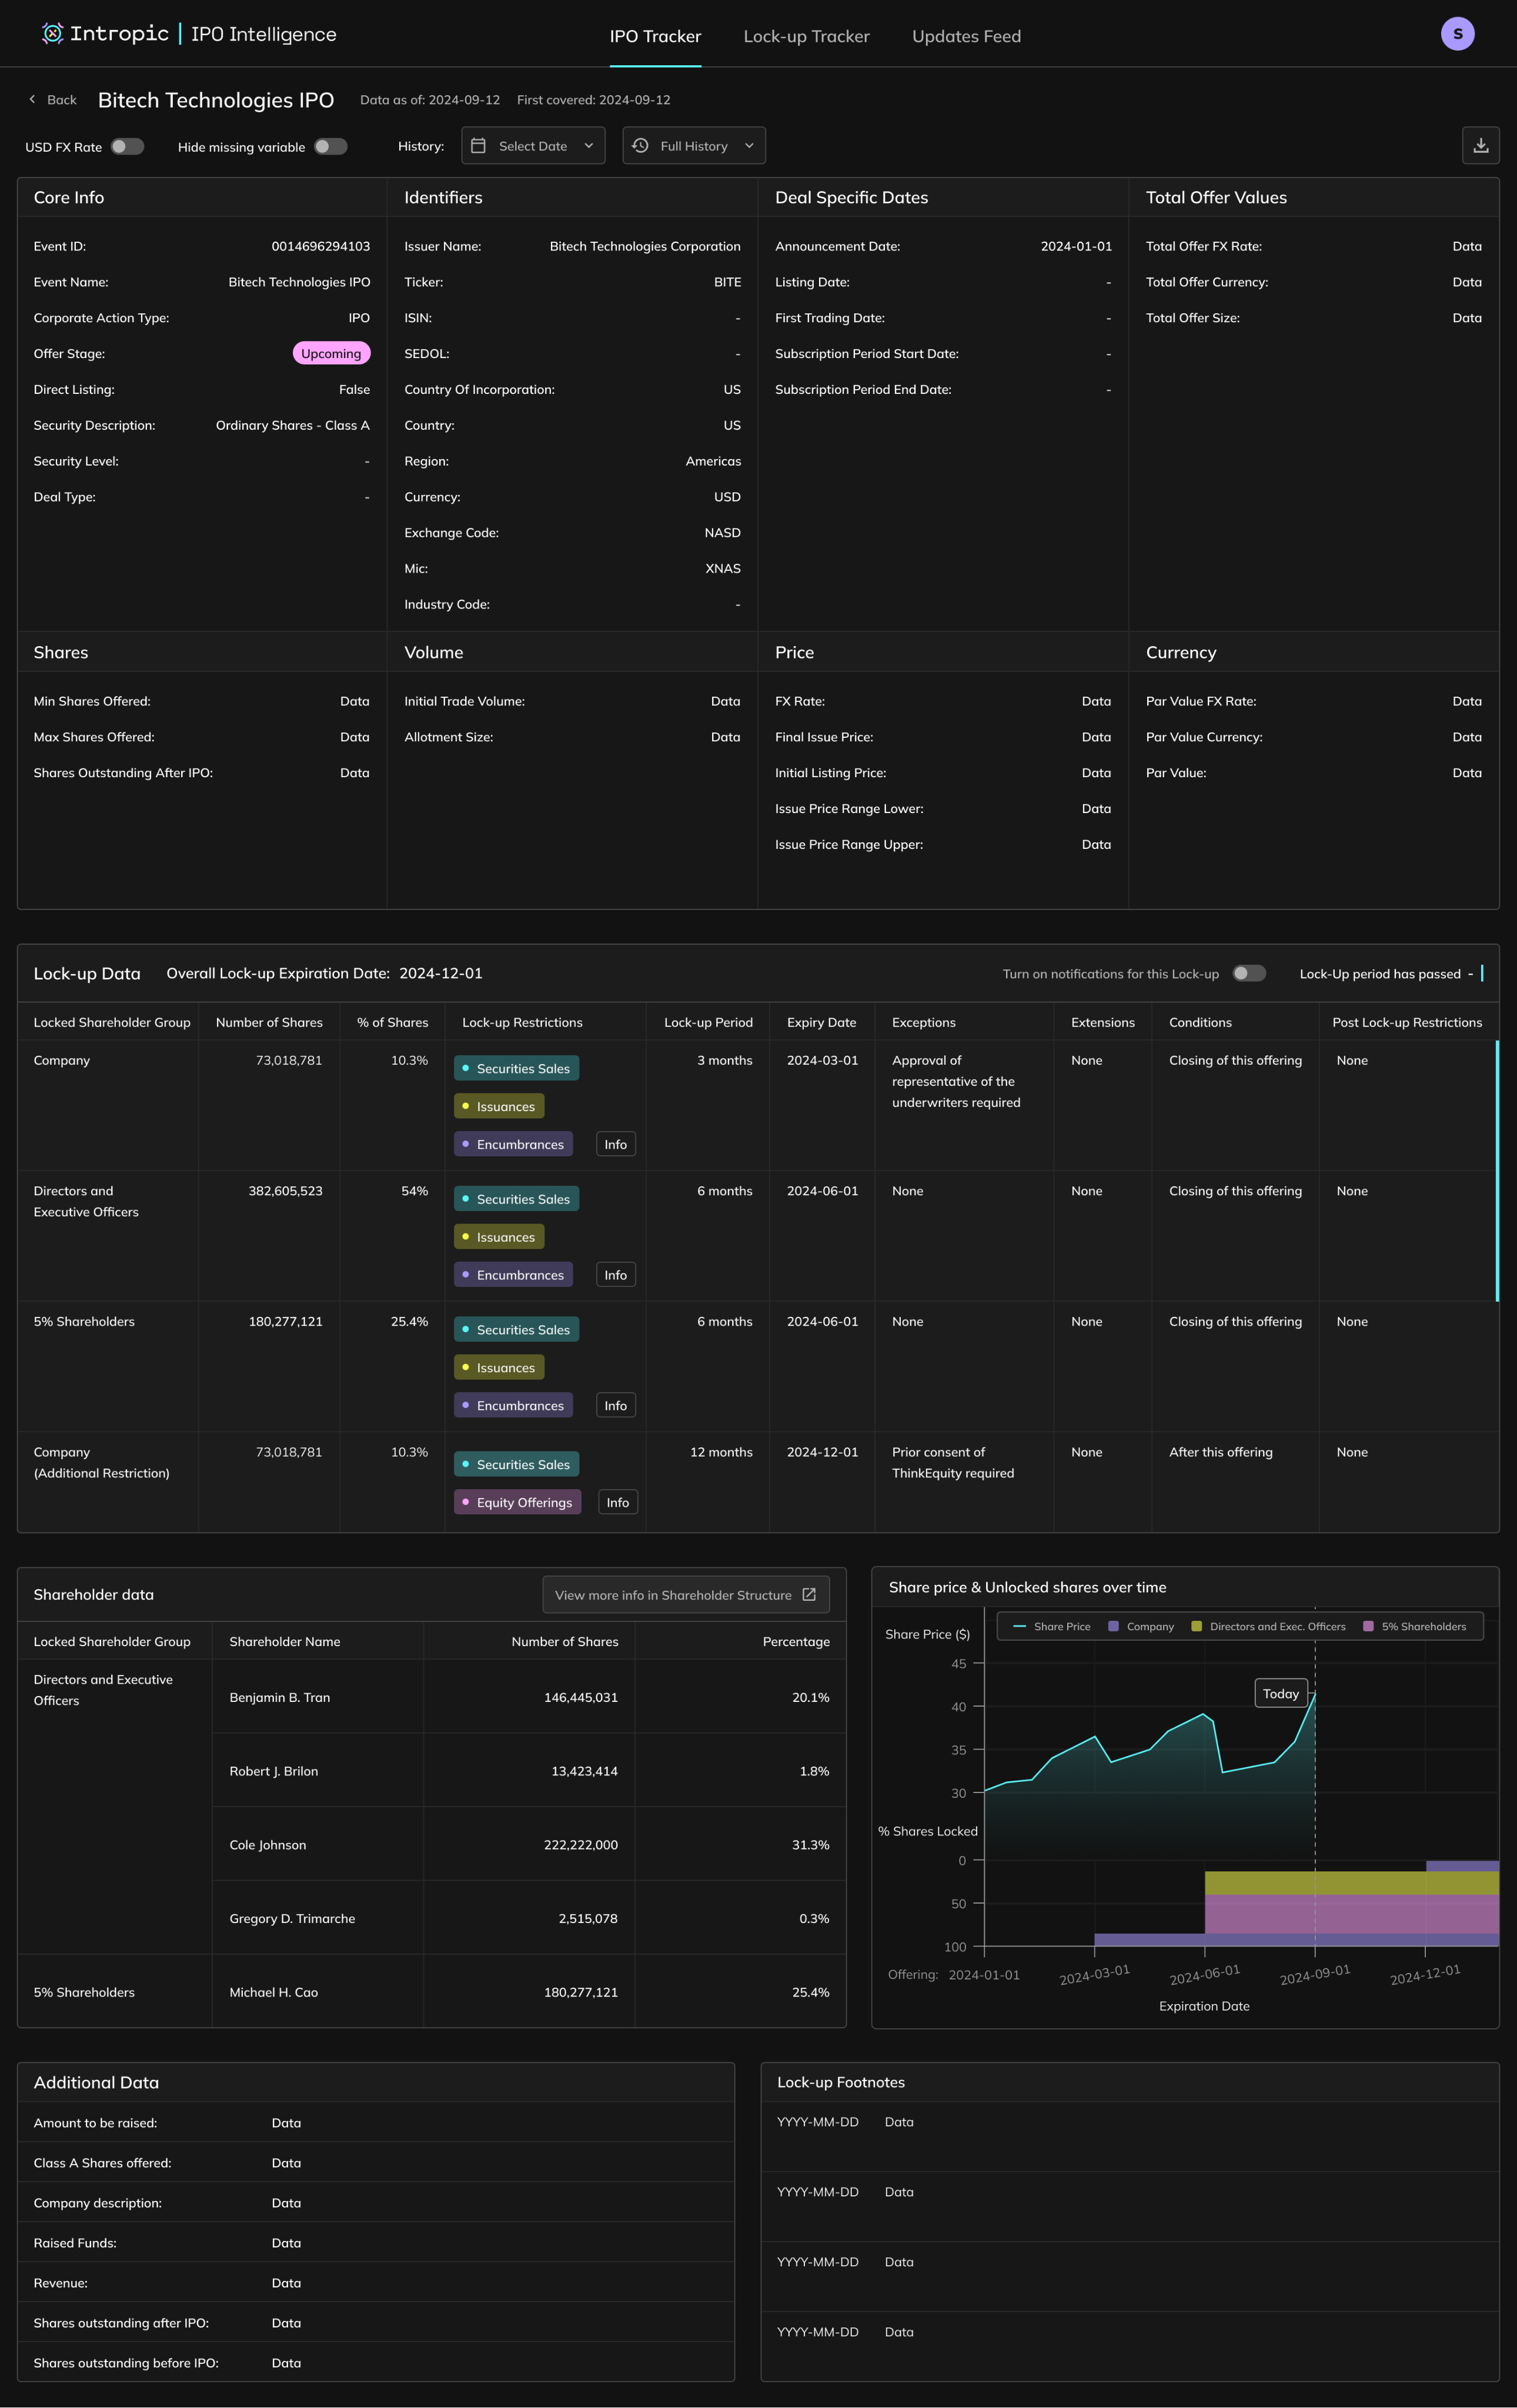The image size is (1517, 2408).
Task: Turn on notifications for this Lock-up
Action: (1248, 974)
